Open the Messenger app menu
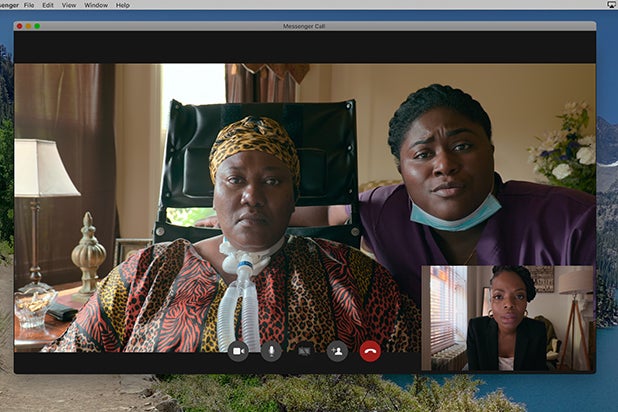The height and width of the screenshot is (412, 618). [8, 5]
